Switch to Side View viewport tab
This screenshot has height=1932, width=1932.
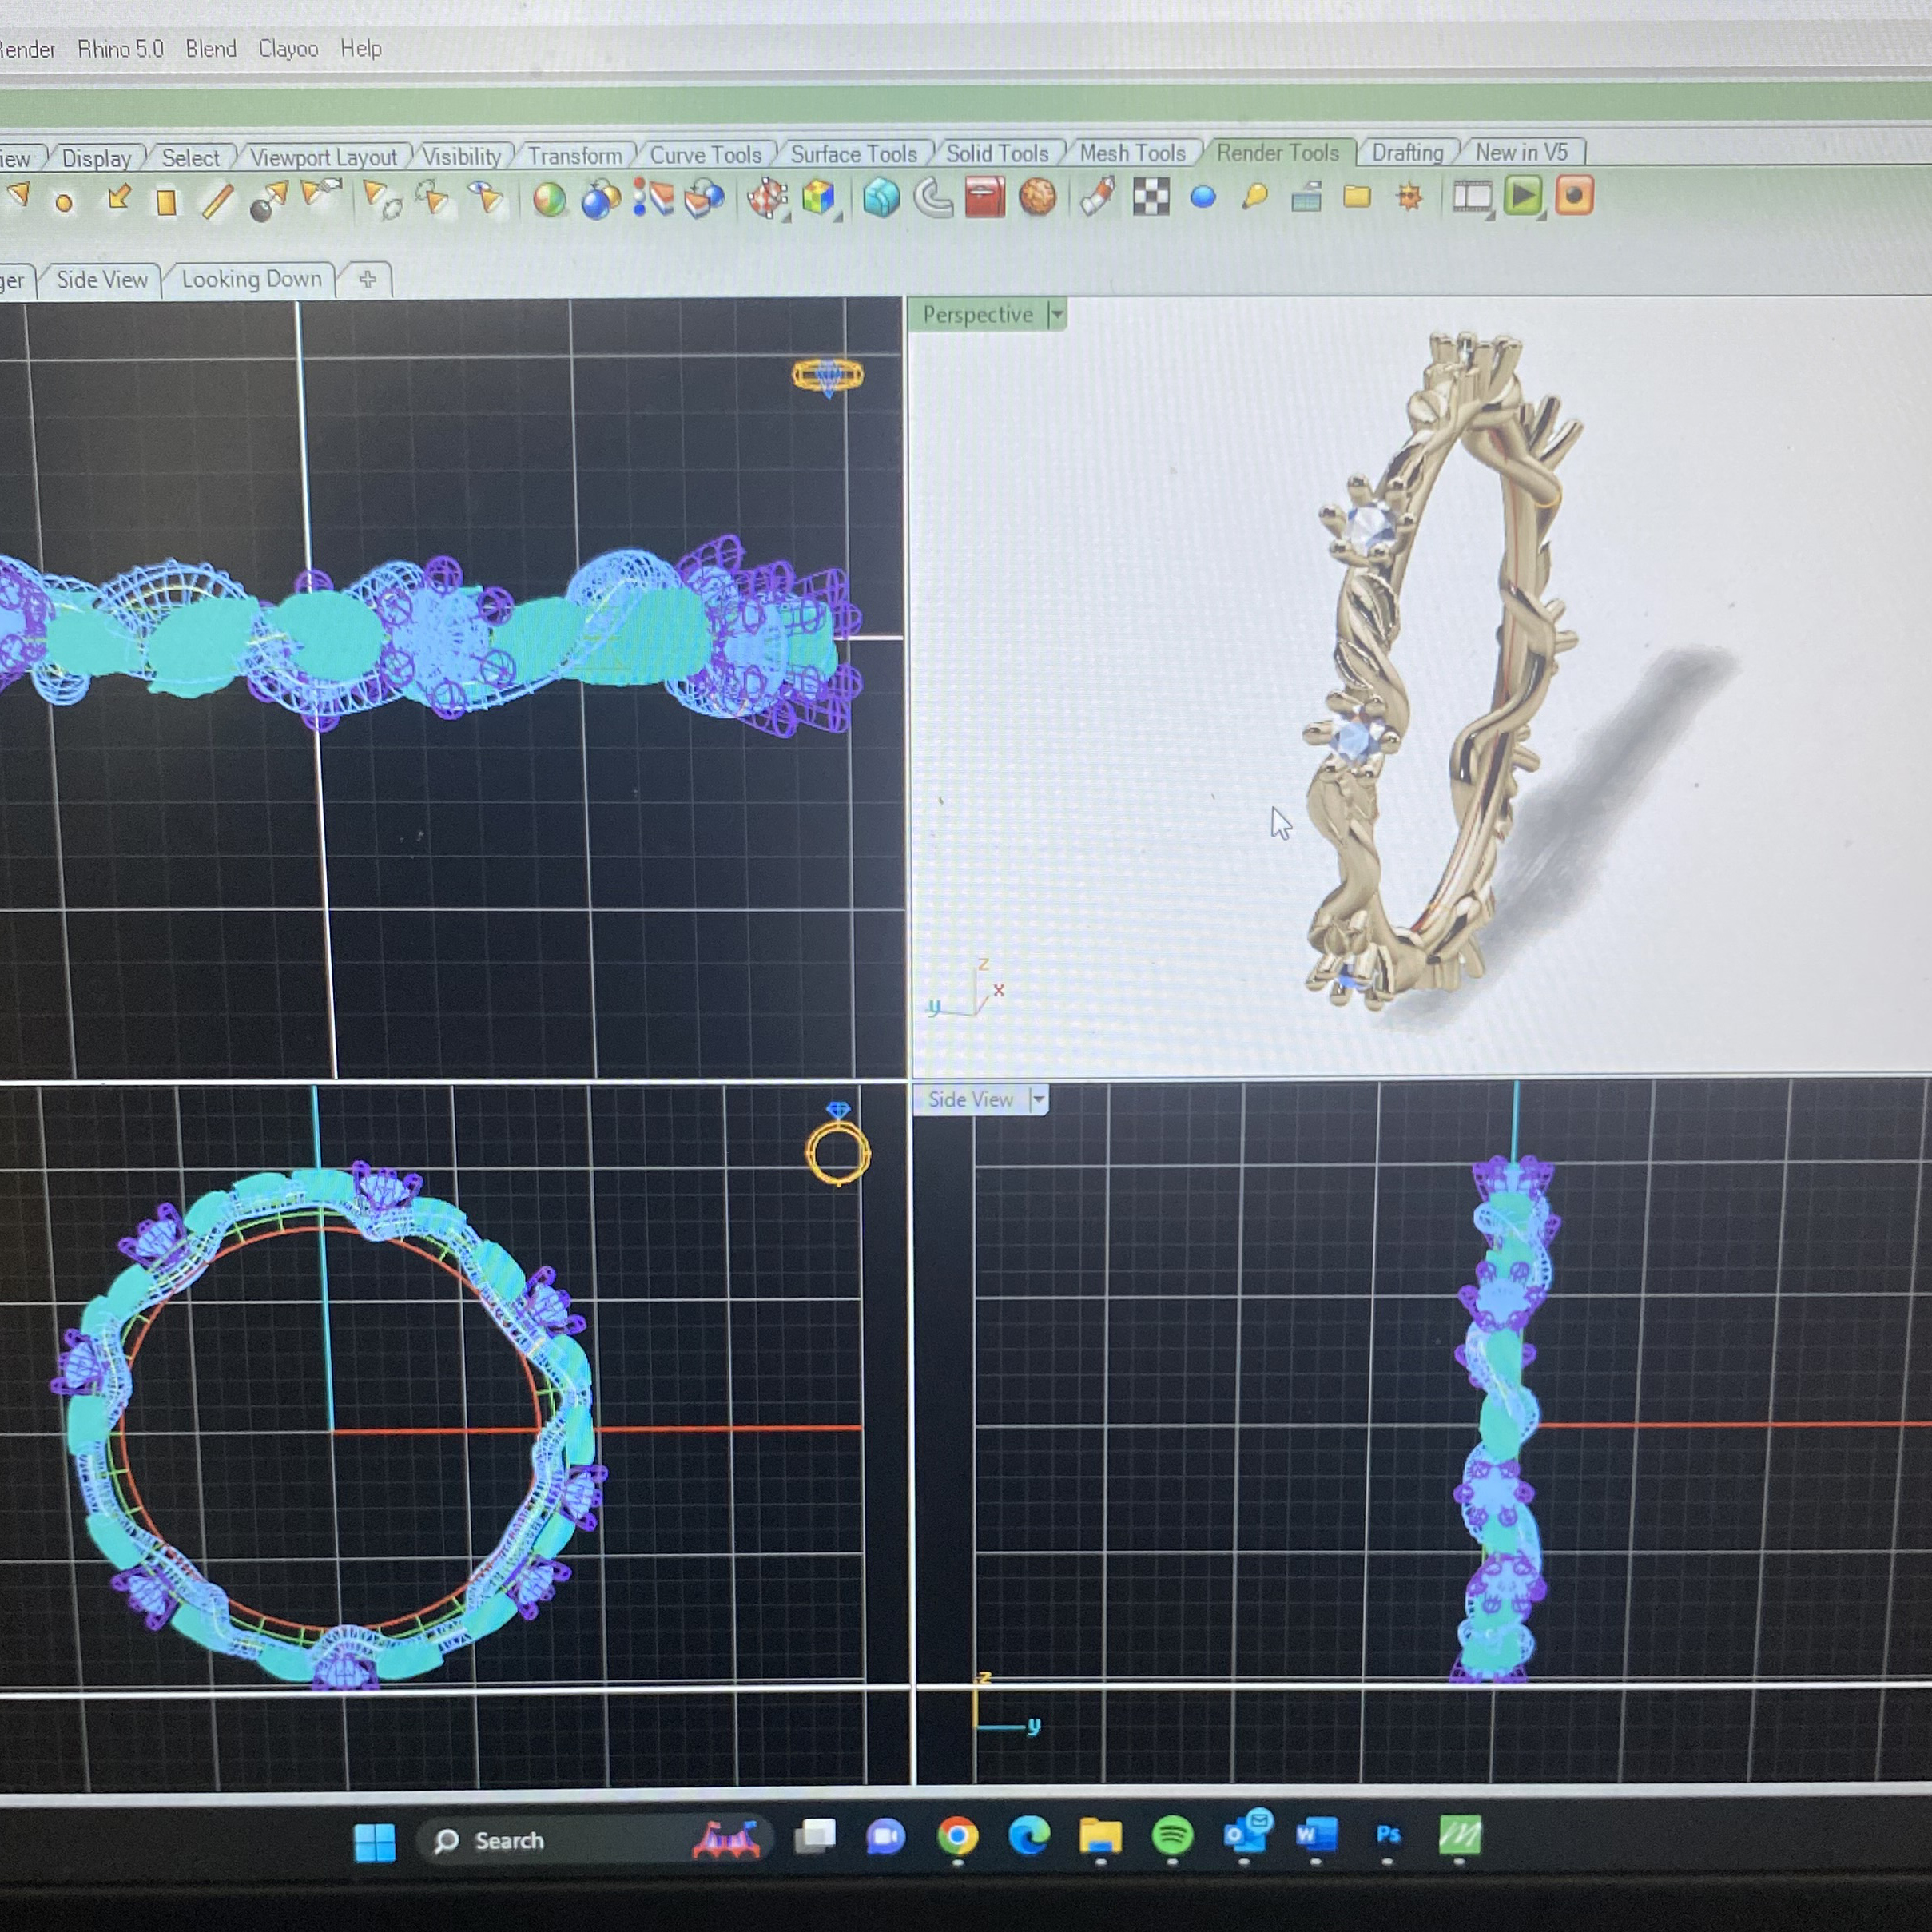102,279
